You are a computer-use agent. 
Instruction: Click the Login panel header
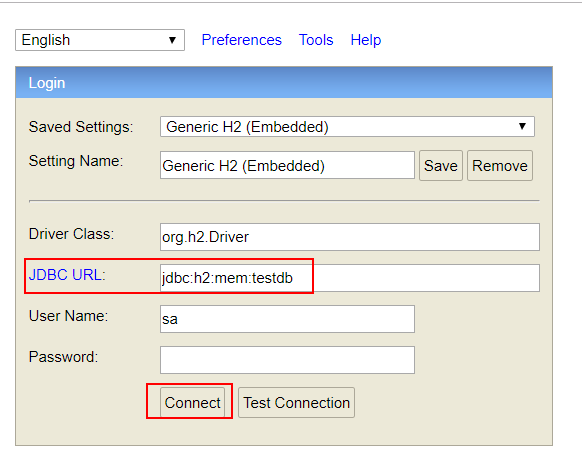284,82
